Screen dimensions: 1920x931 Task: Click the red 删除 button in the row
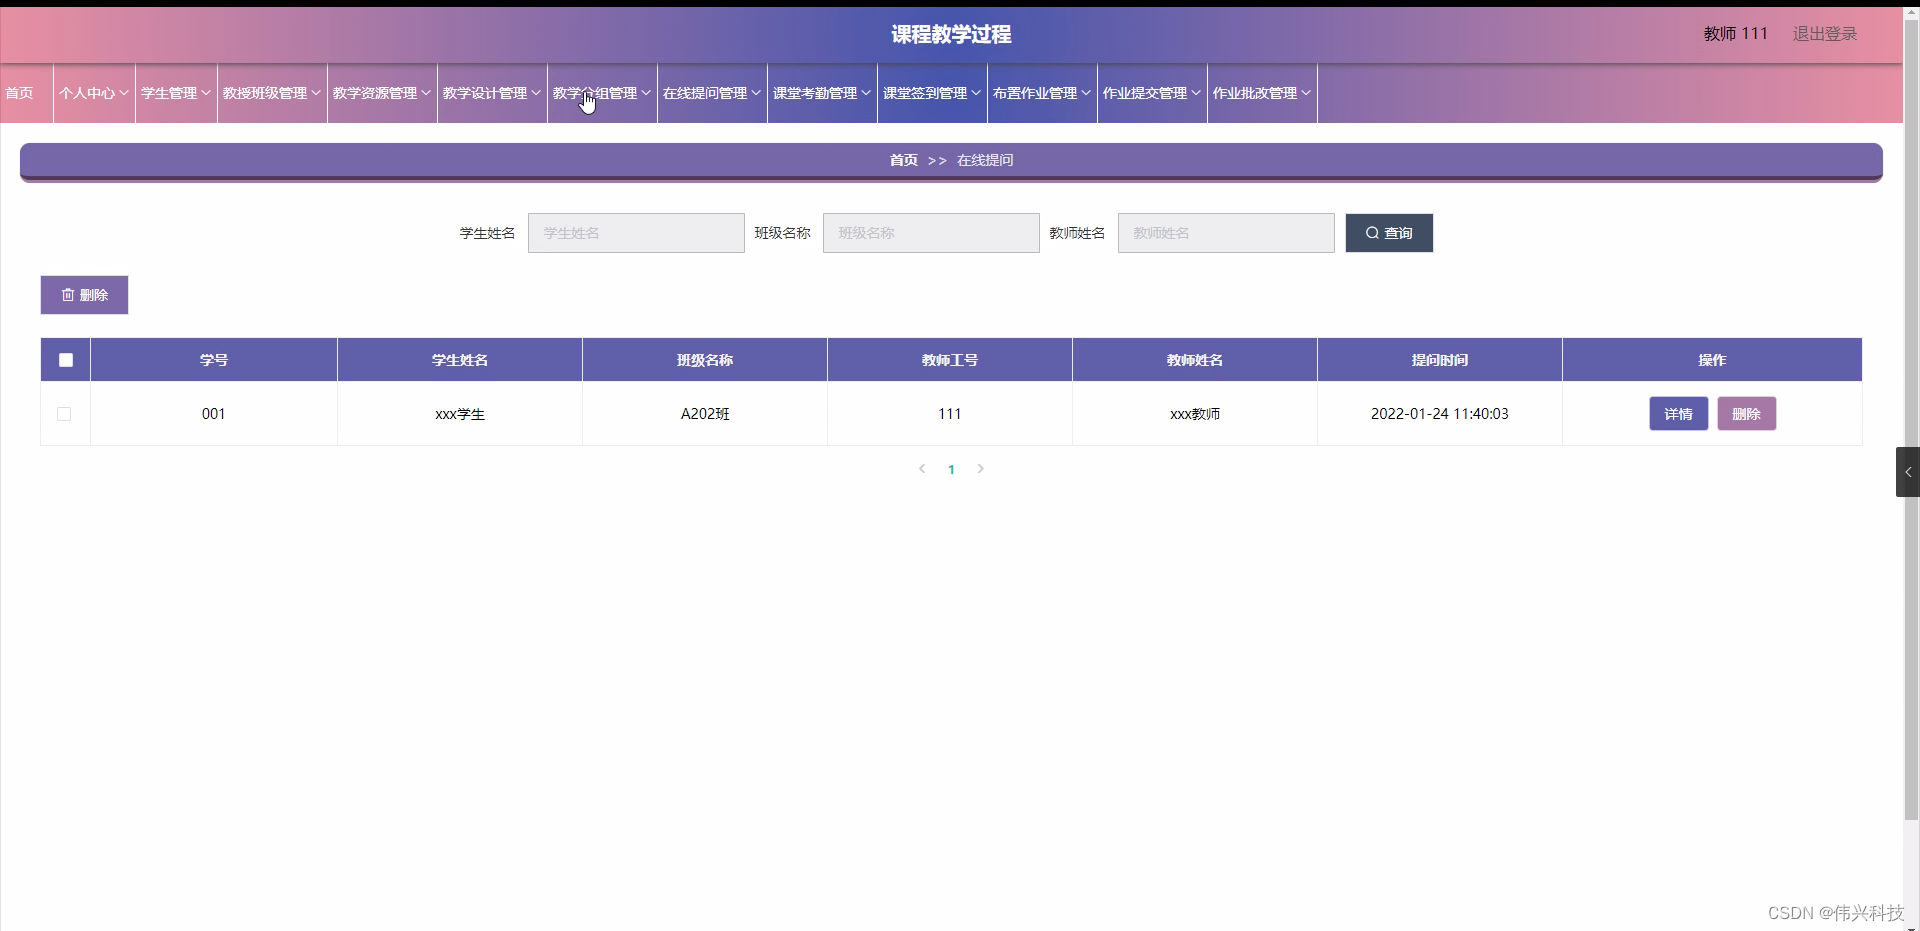tap(1746, 413)
